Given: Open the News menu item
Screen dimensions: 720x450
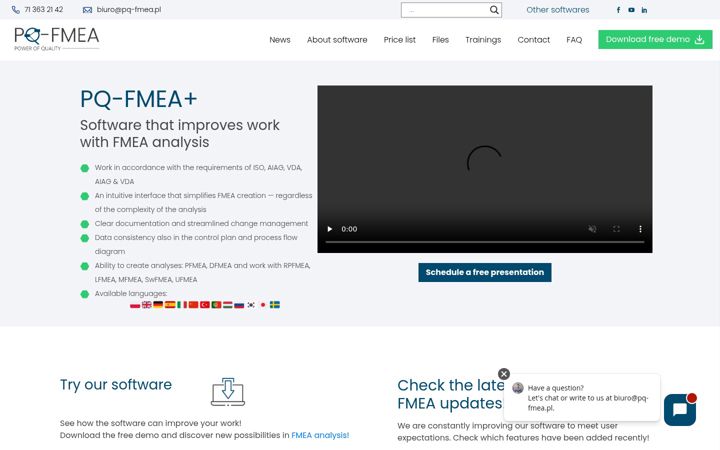Looking at the screenshot, I should click(280, 40).
